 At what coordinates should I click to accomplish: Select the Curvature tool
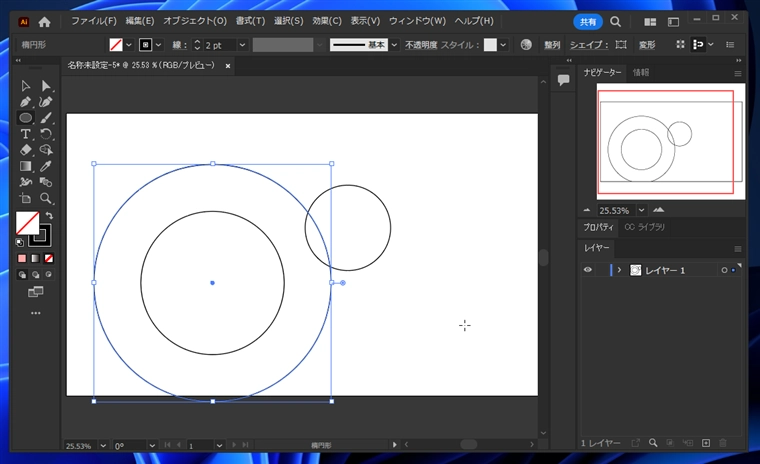tap(46, 102)
